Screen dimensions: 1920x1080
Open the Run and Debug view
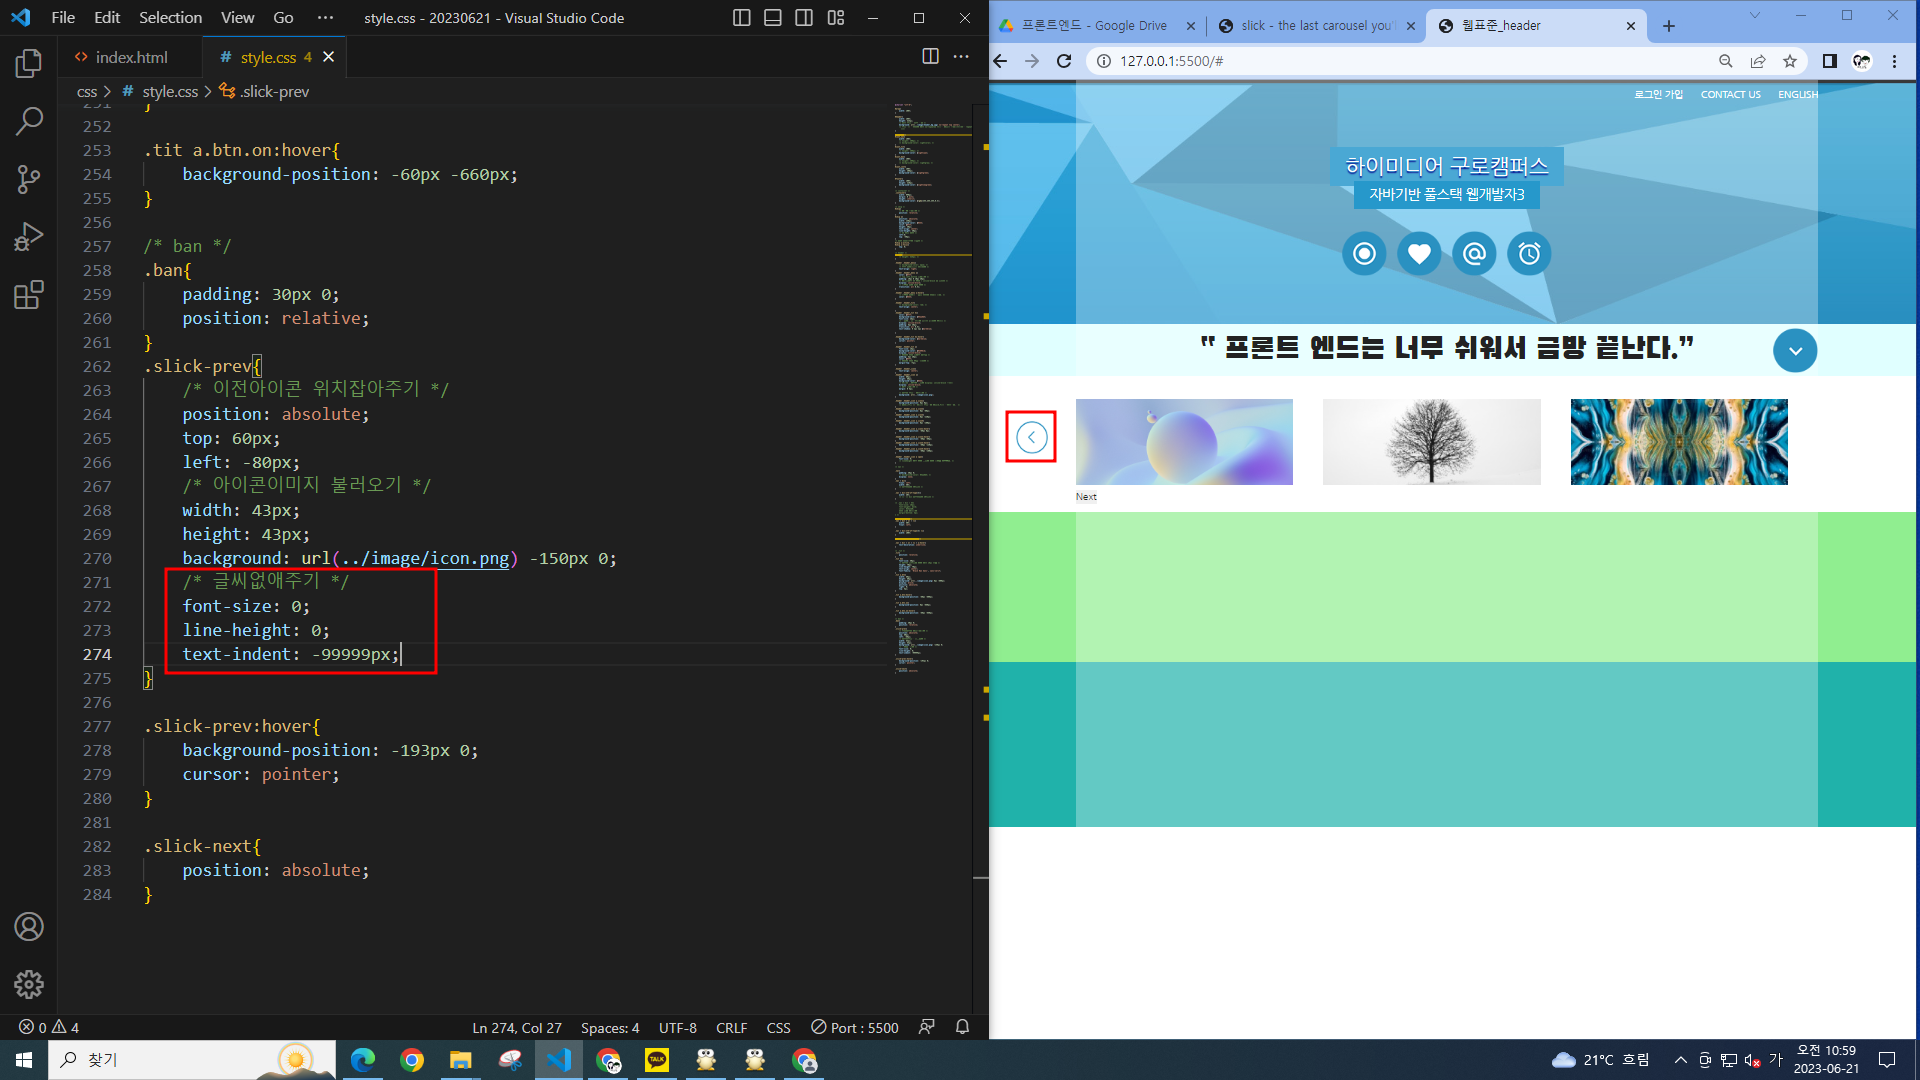[29, 237]
